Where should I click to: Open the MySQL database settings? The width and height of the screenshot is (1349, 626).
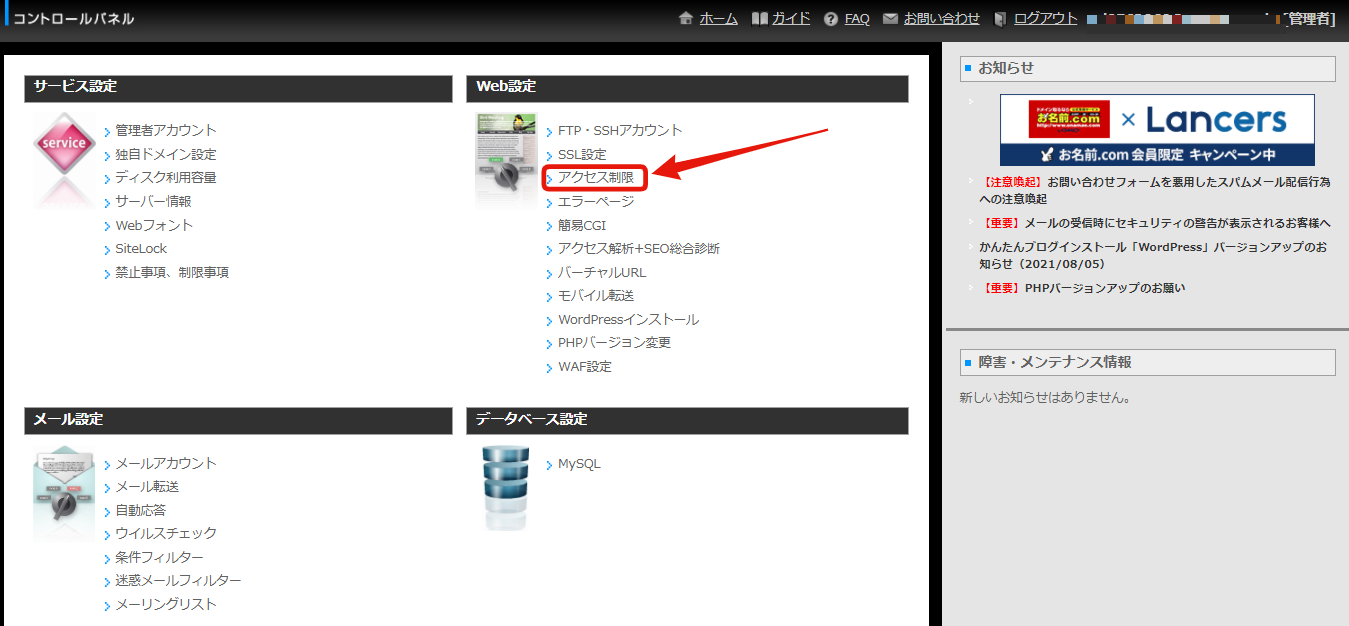click(579, 464)
